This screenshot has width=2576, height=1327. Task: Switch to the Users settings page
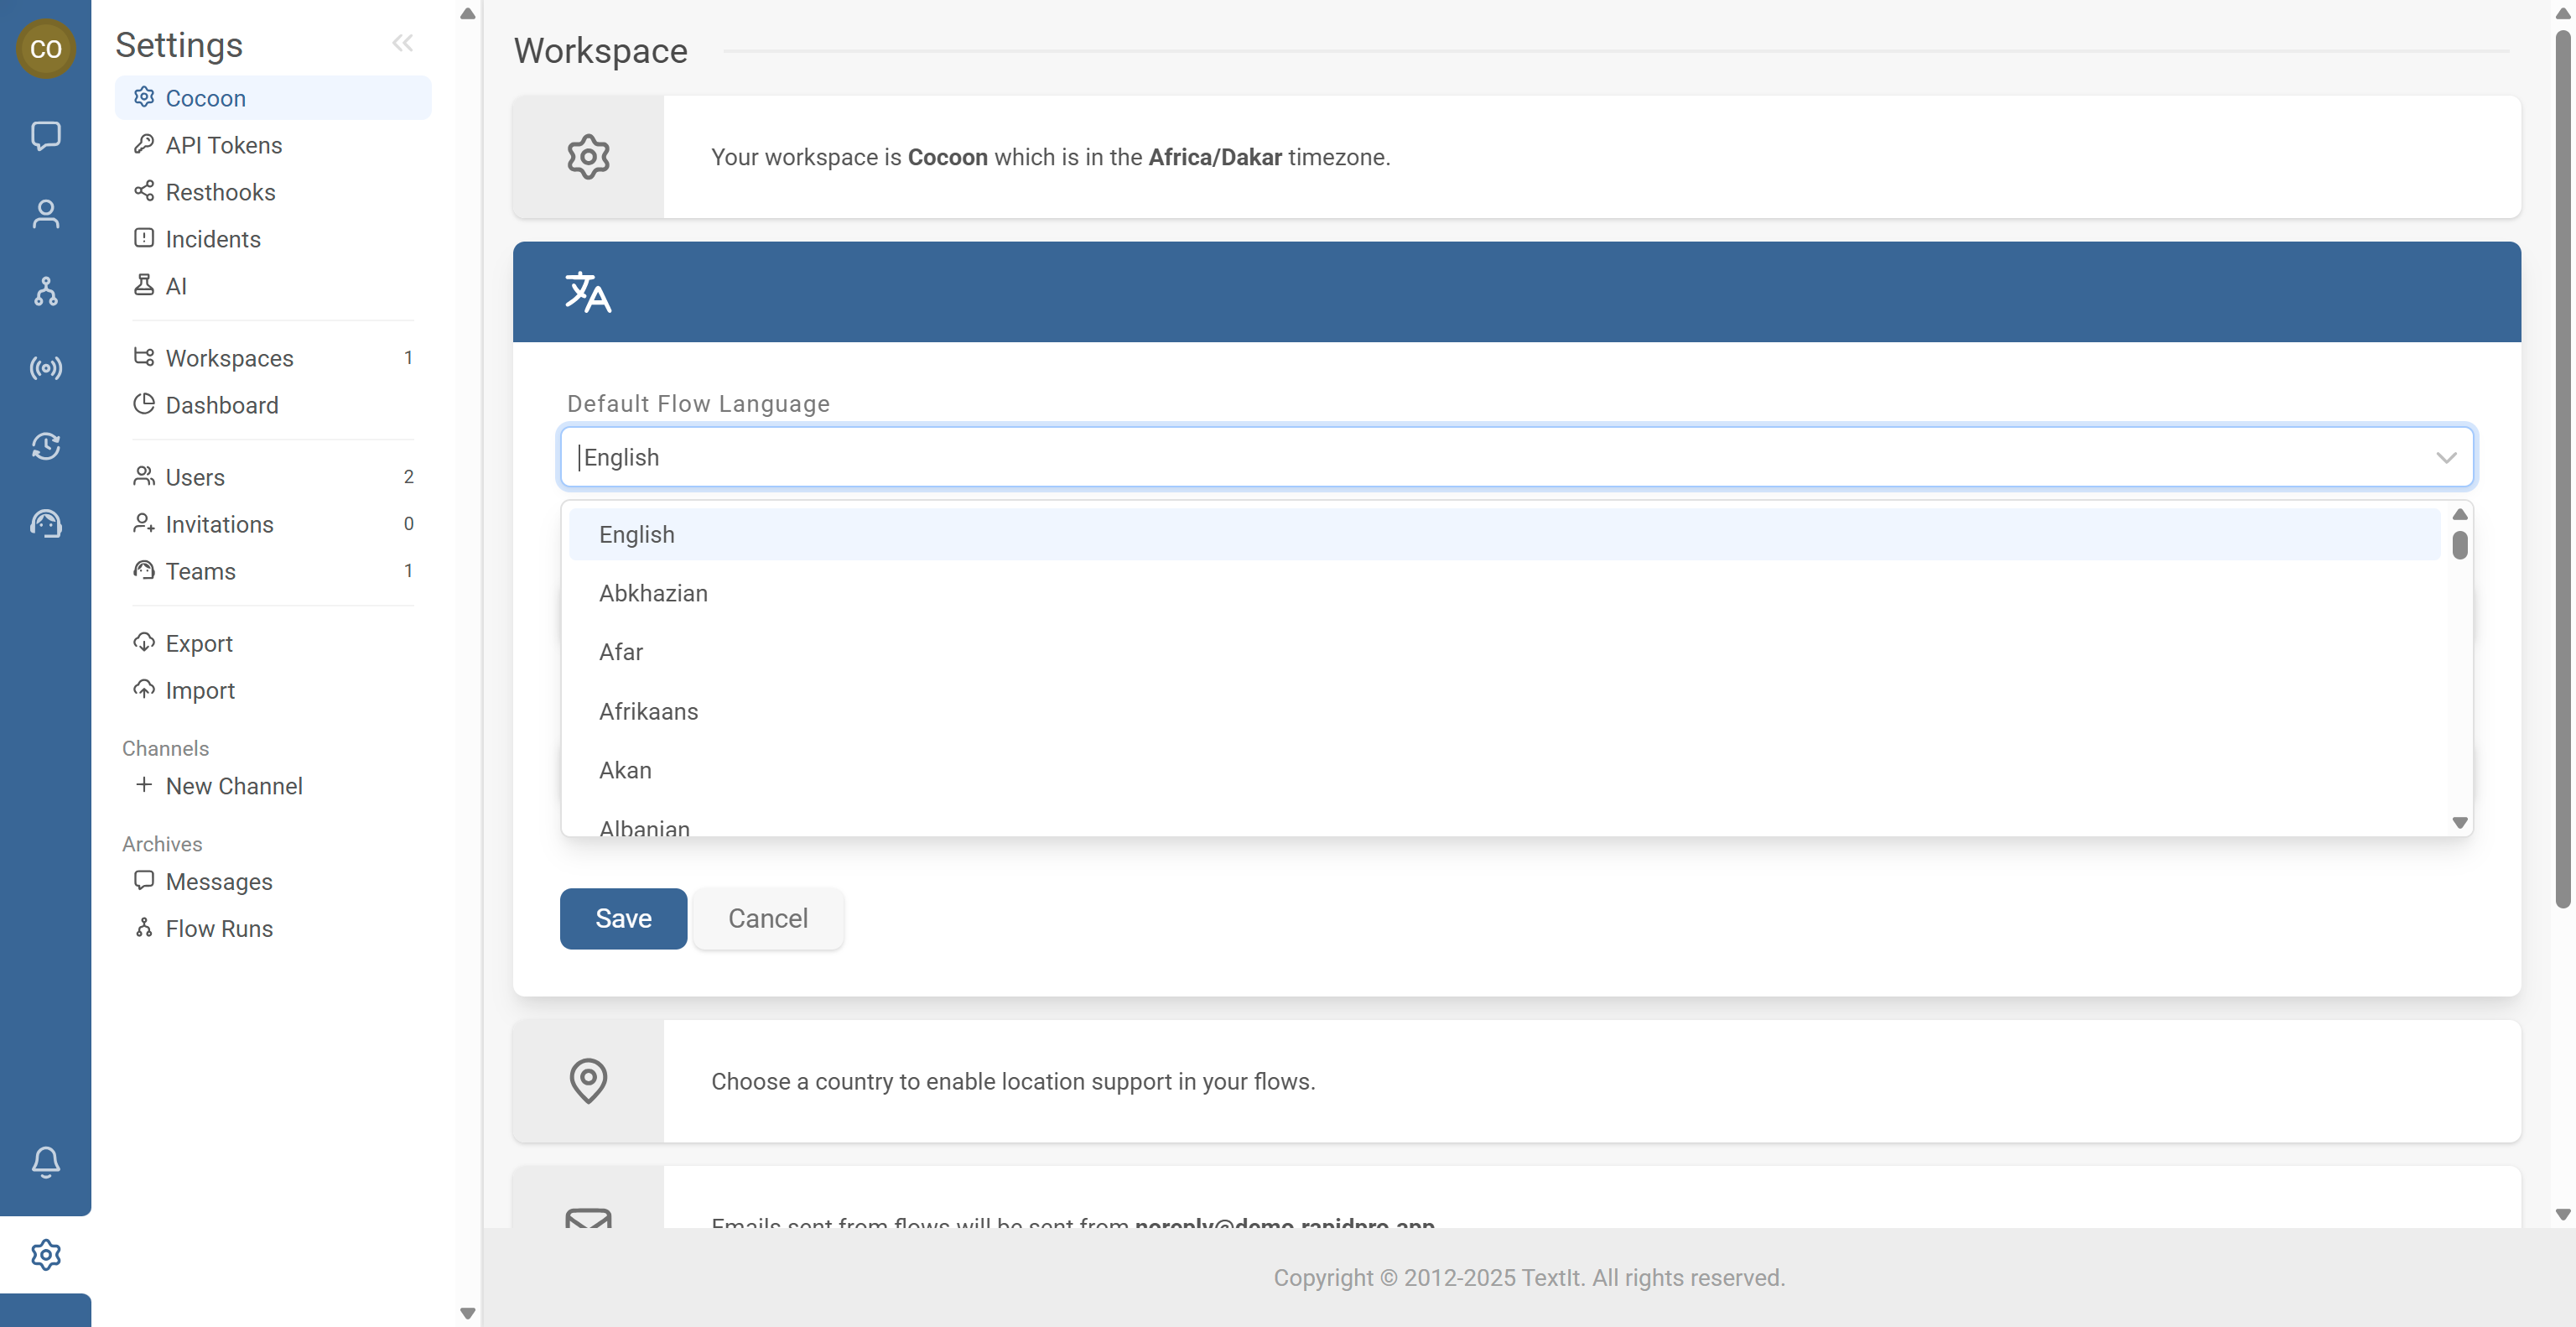point(194,477)
